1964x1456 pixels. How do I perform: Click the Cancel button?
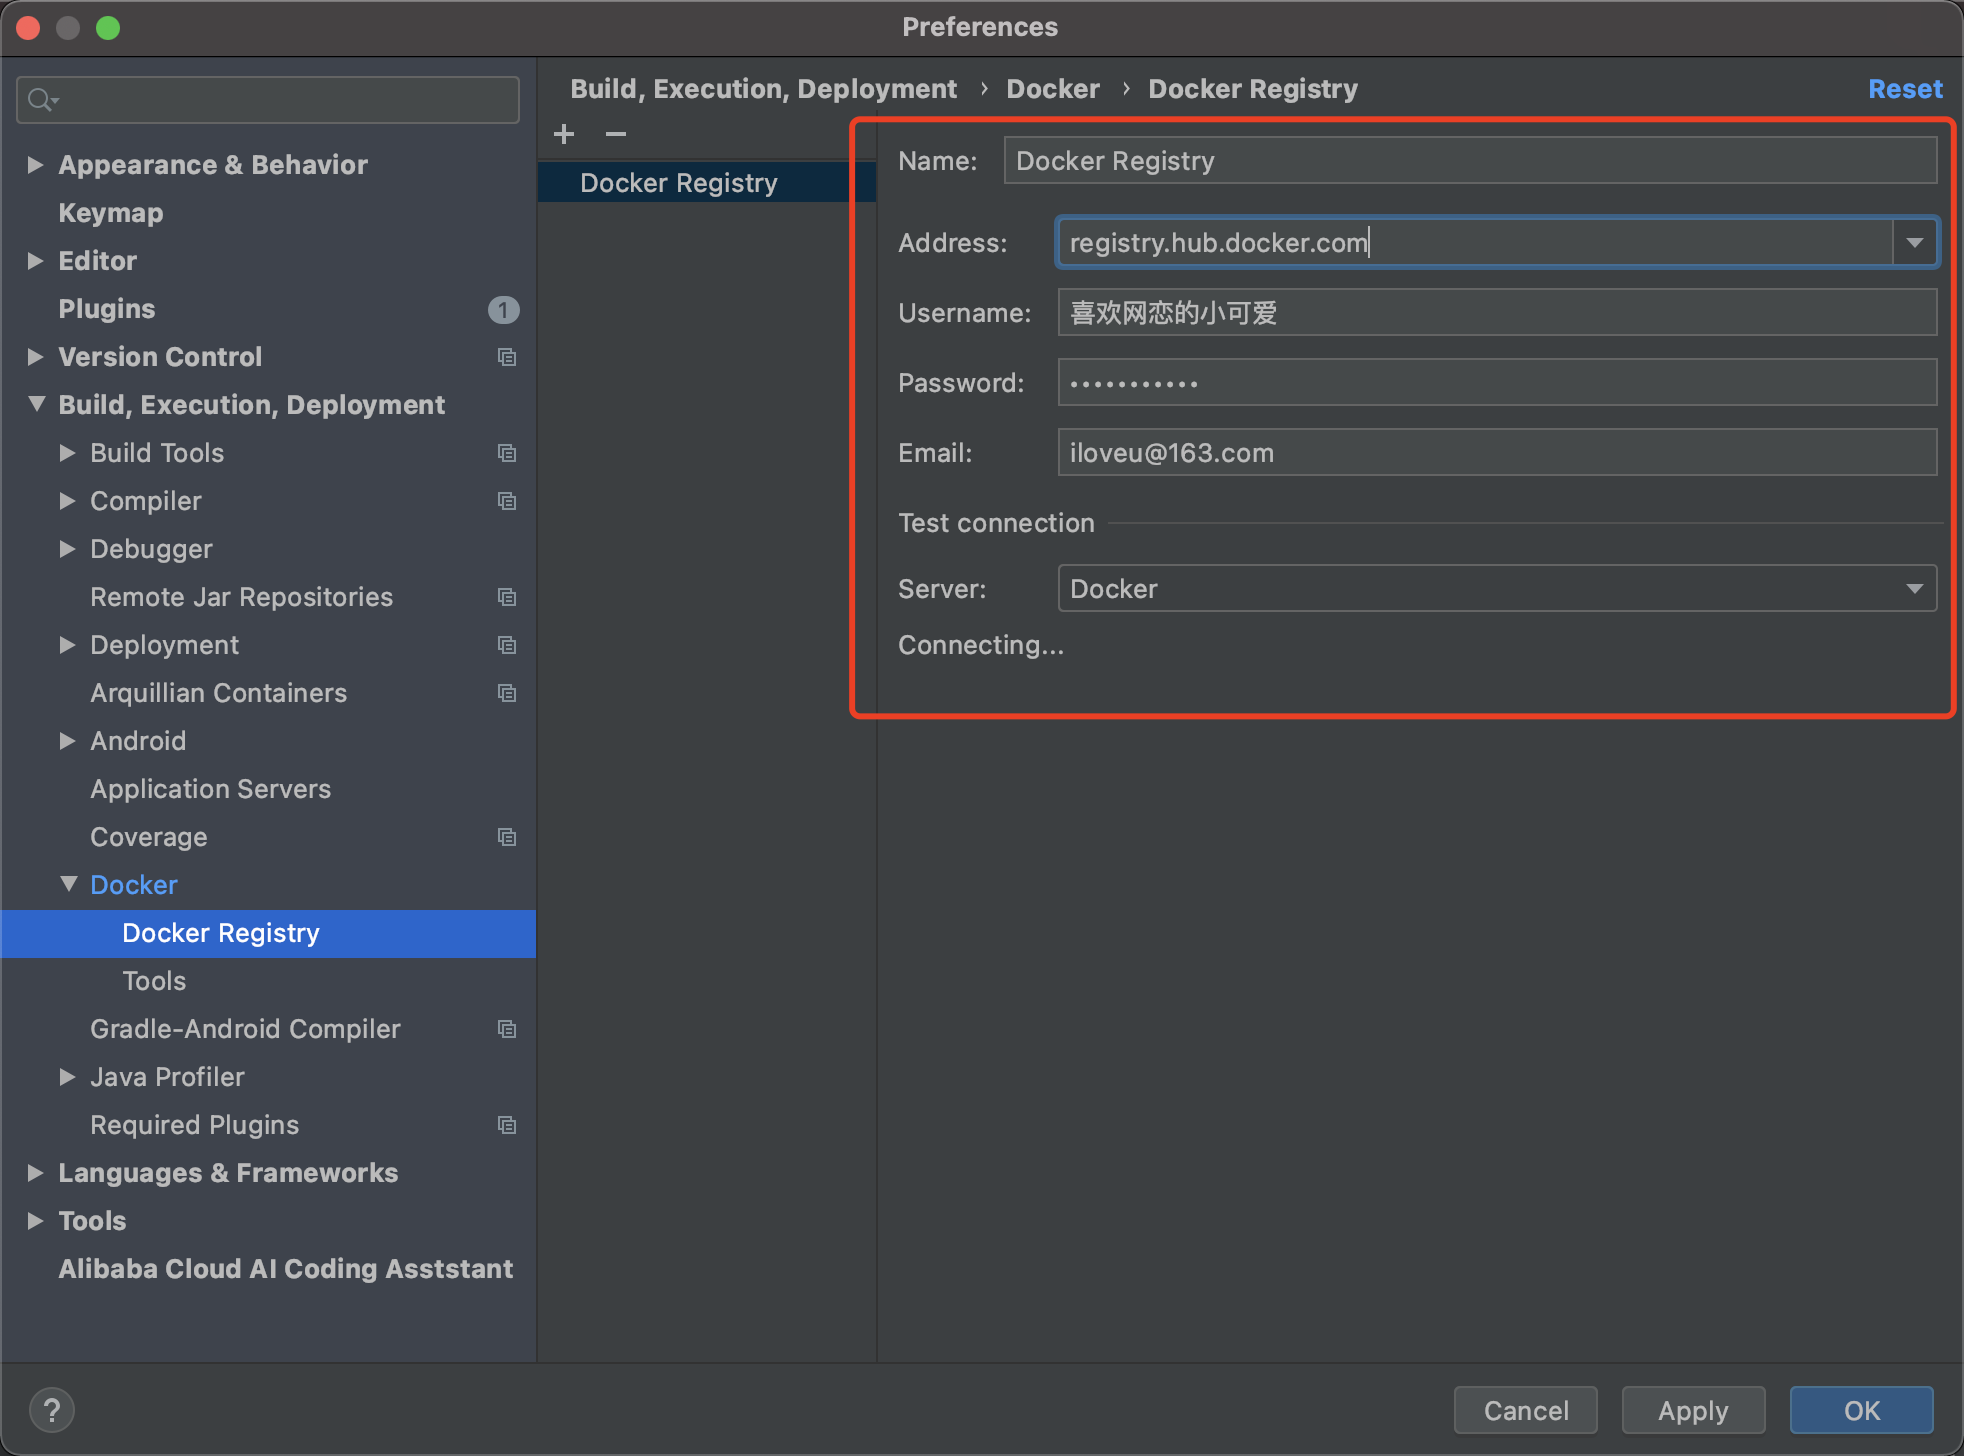pos(1526,1410)
